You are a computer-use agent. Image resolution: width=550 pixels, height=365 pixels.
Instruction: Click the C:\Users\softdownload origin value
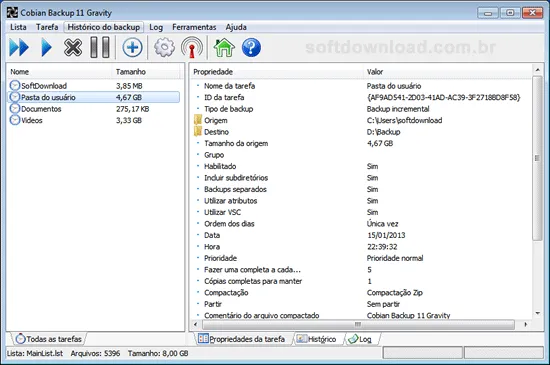tap(404, 120)
